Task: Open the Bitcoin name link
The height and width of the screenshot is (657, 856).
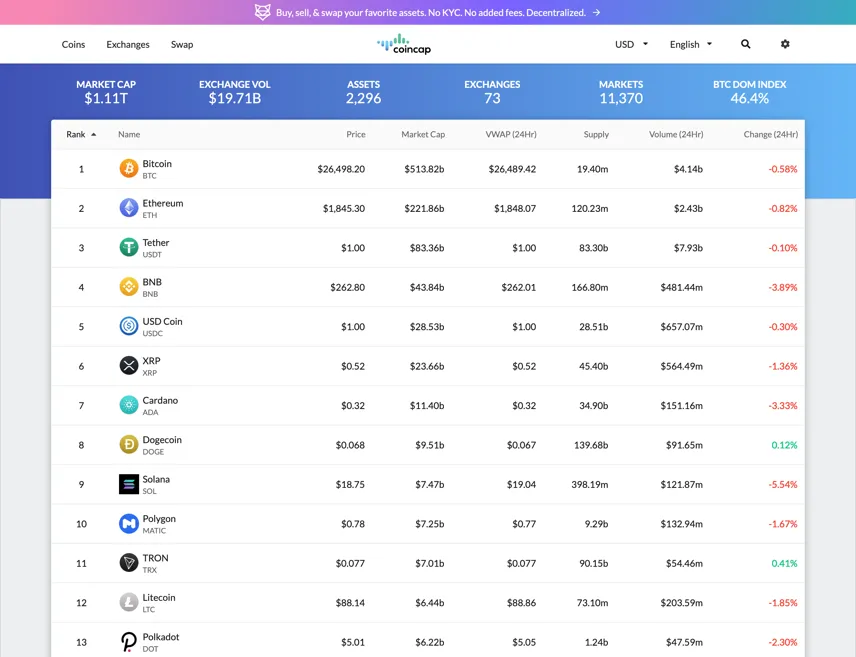Action: 157,163
